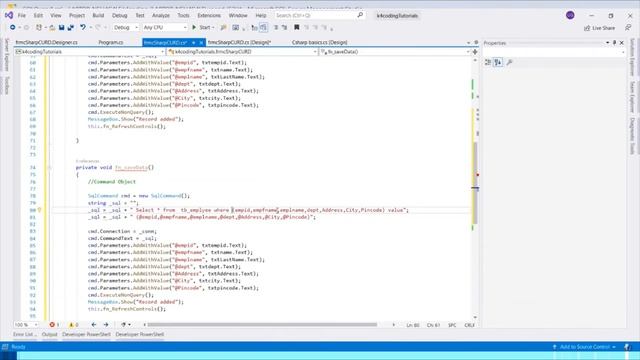The width and height of the screenshot is (640, 360).
Task: Click the Open File icon in toolbar
Action: tap(52, 27)
